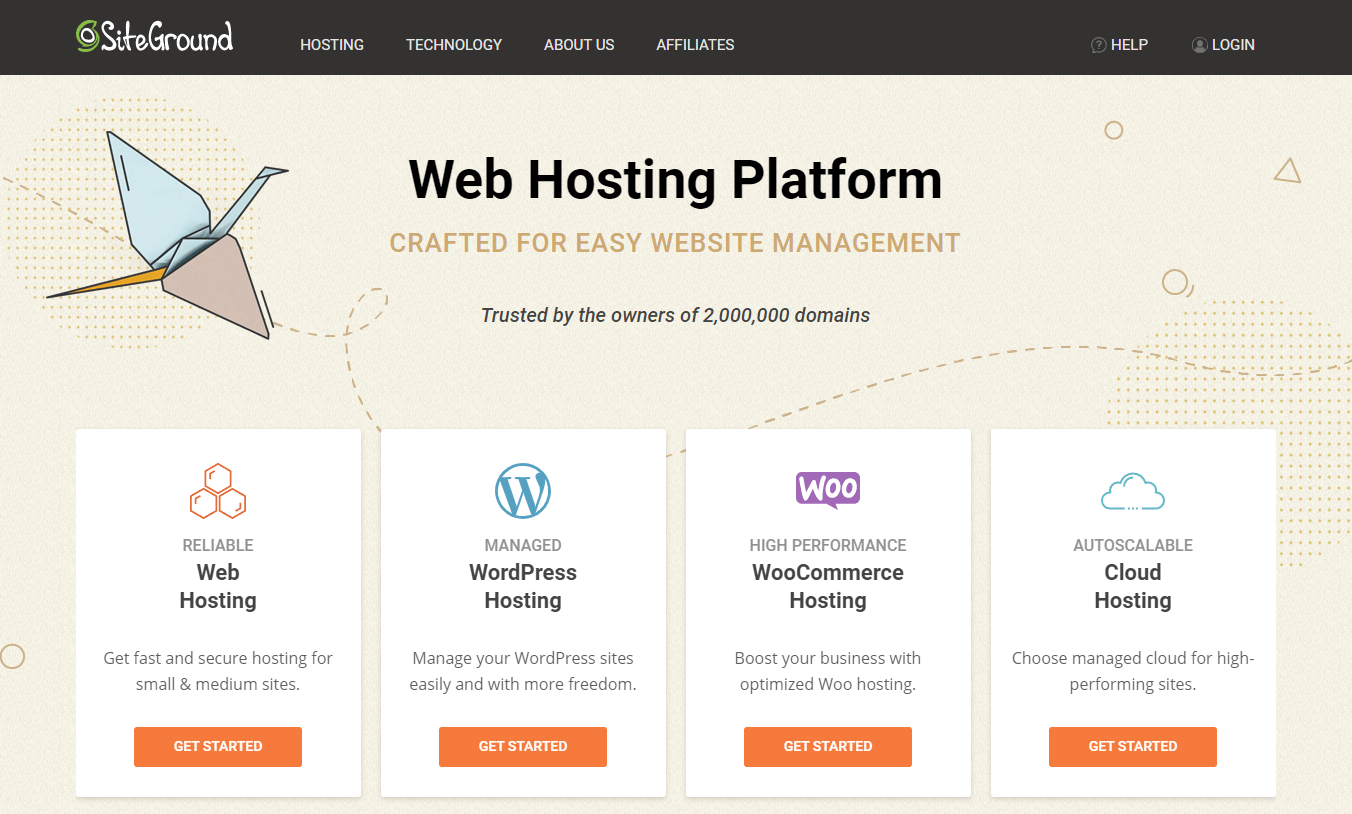This screenshot has width=1352, height=814.
Task: Get started with Cloud Hosting
Action: click(x=1133, y=747)
